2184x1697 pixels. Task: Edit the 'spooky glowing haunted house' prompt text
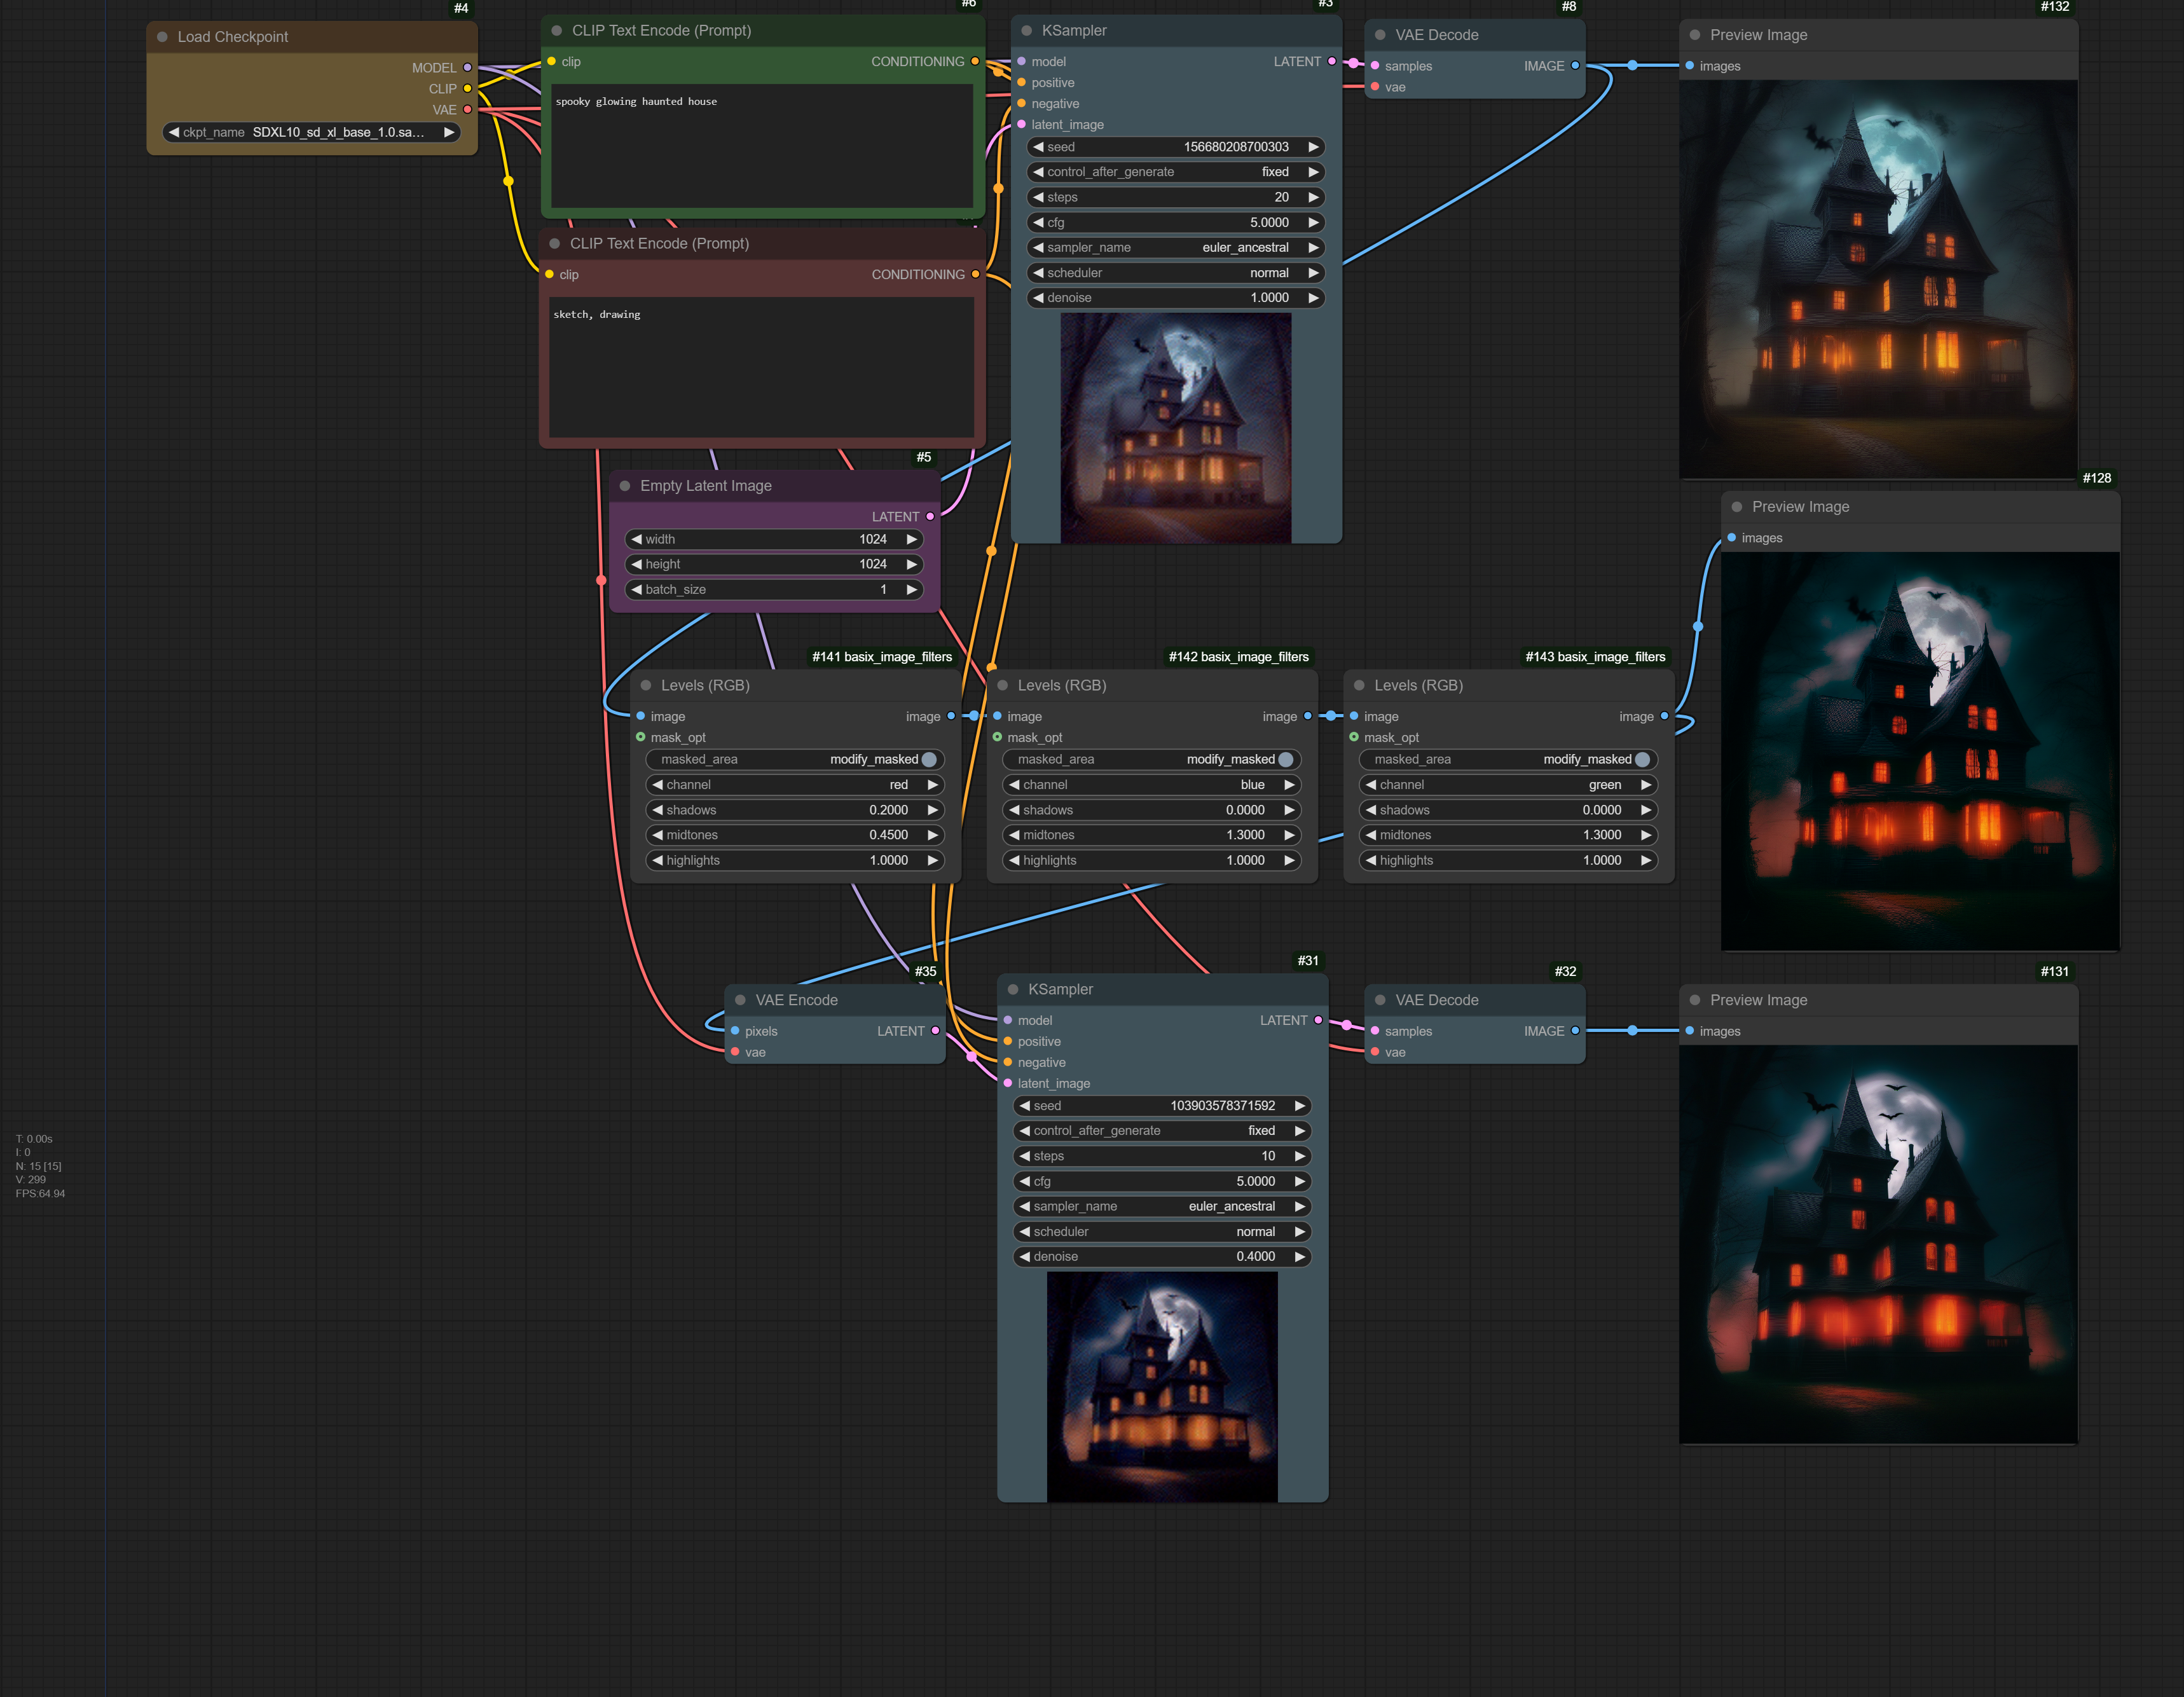pos(762,146)
